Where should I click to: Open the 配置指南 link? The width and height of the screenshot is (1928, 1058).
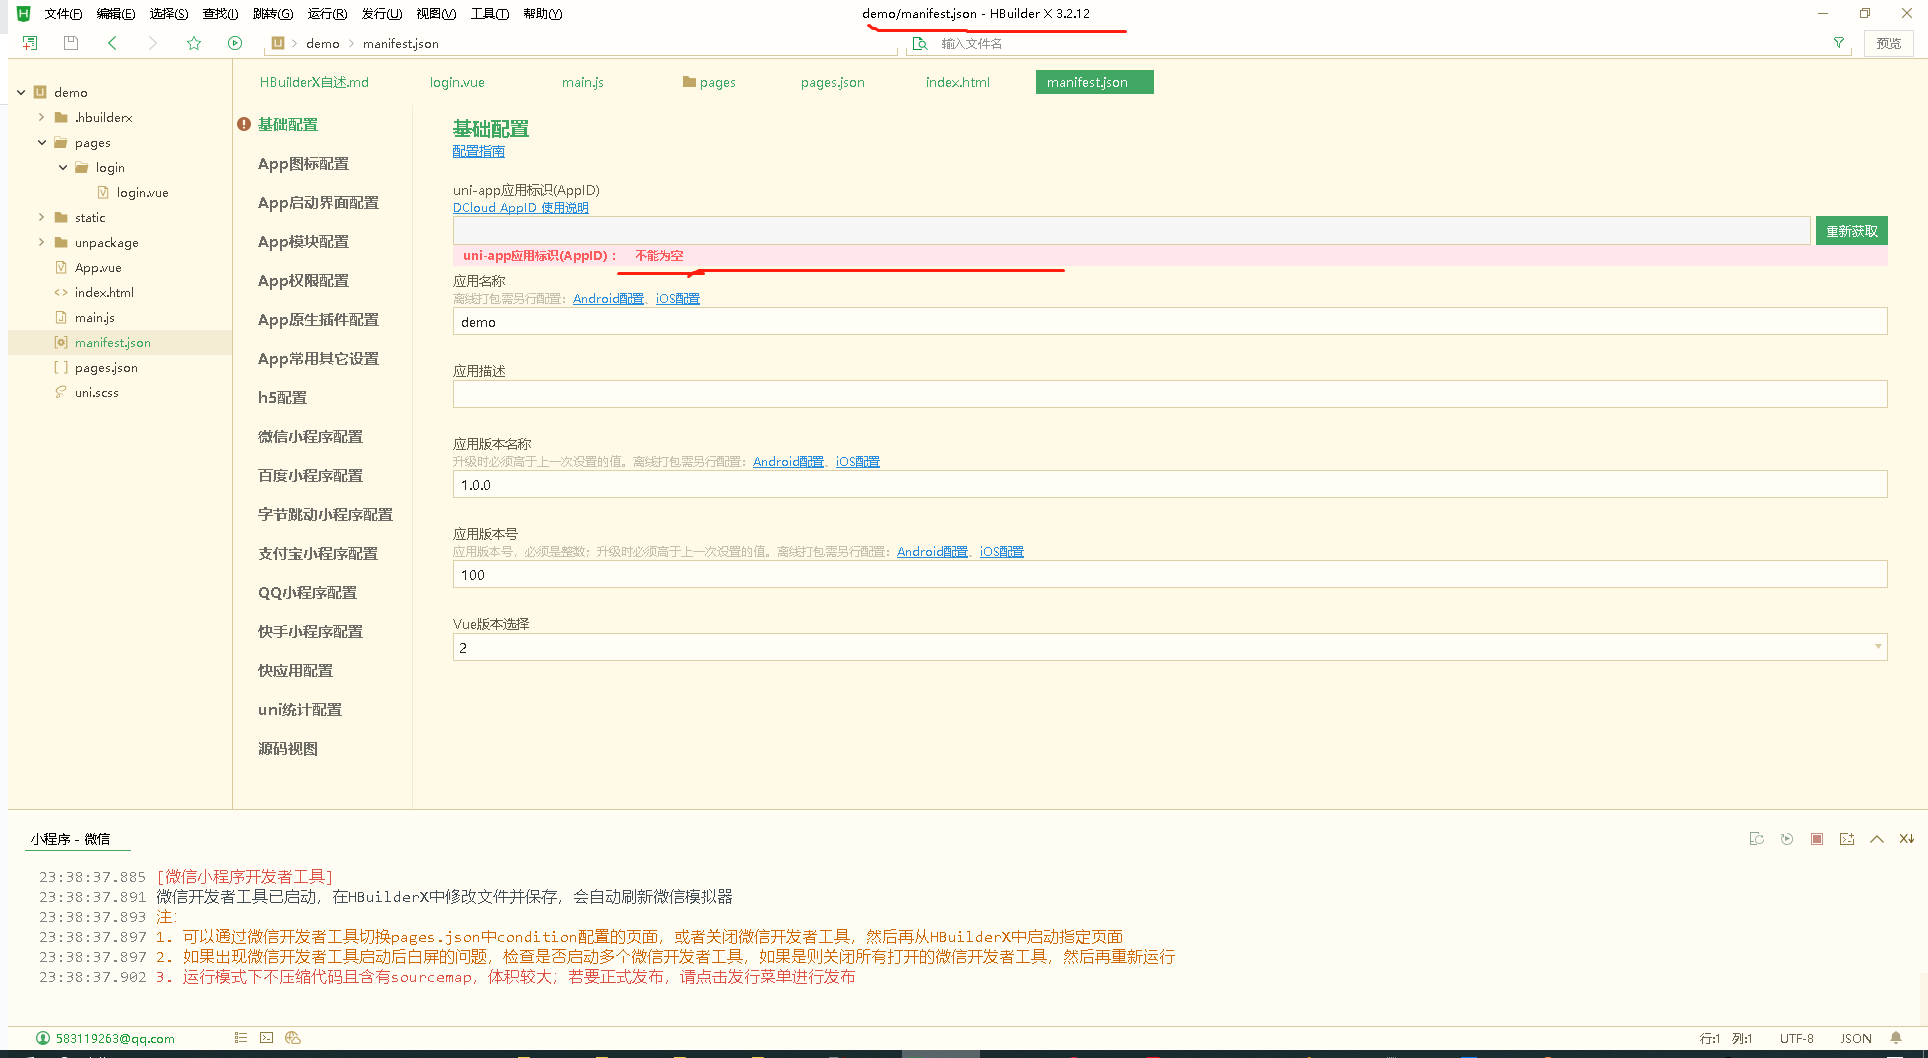tap(479, 151)
